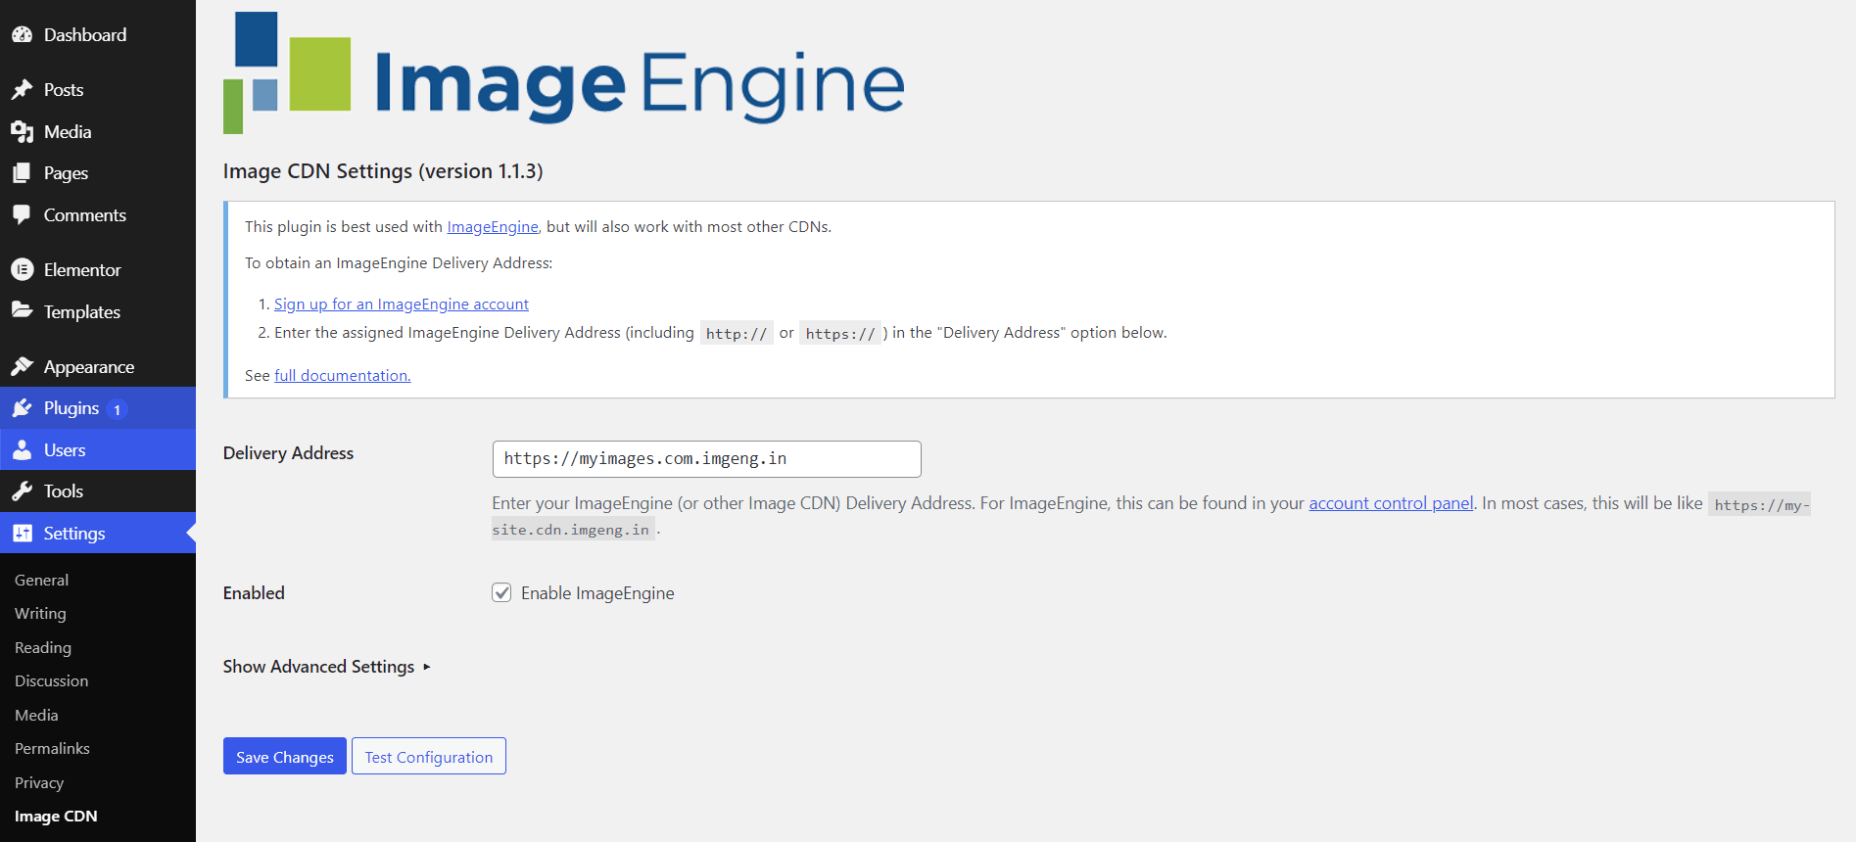The height and width of the screenshot is (842, 1856).
Task: Click the Enable ImageEngine label text
Action: [x=598, y=593]
